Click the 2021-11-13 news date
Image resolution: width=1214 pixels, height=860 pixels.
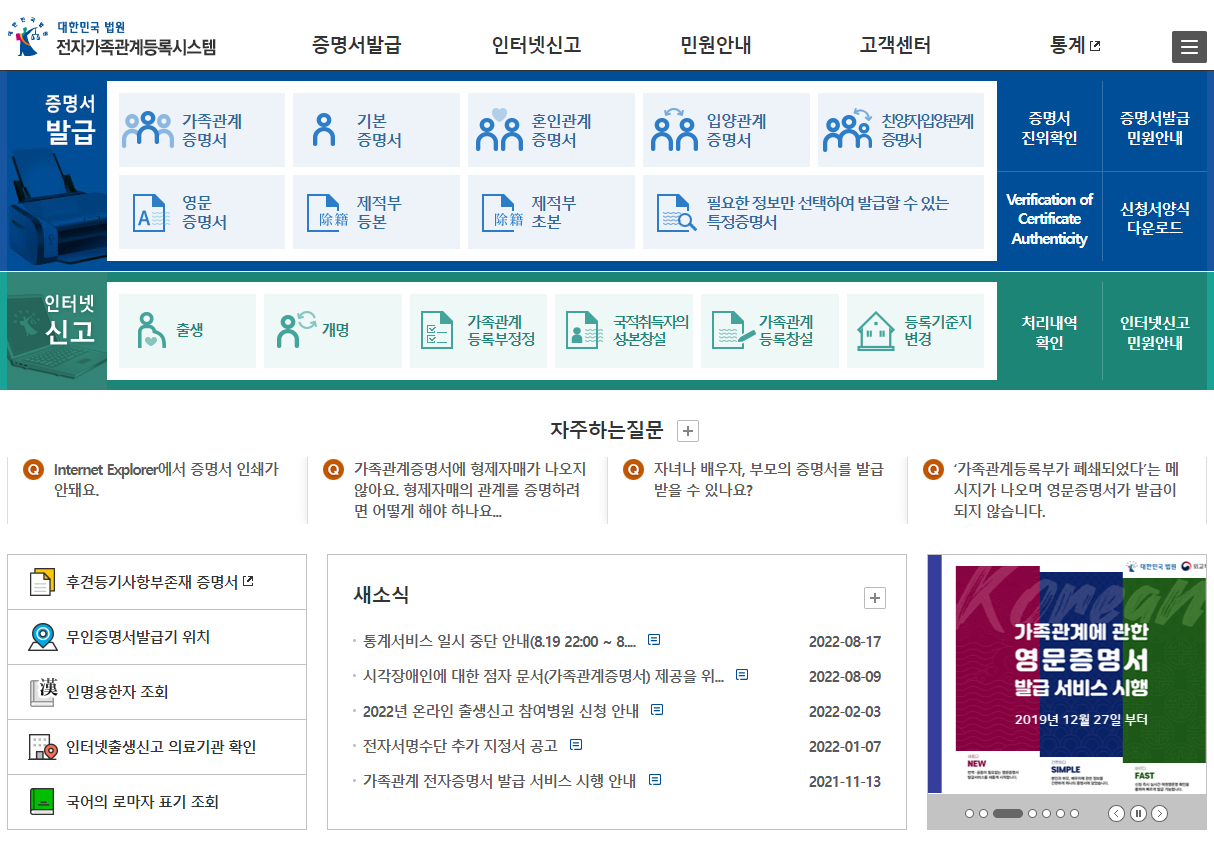coord(845,781)
